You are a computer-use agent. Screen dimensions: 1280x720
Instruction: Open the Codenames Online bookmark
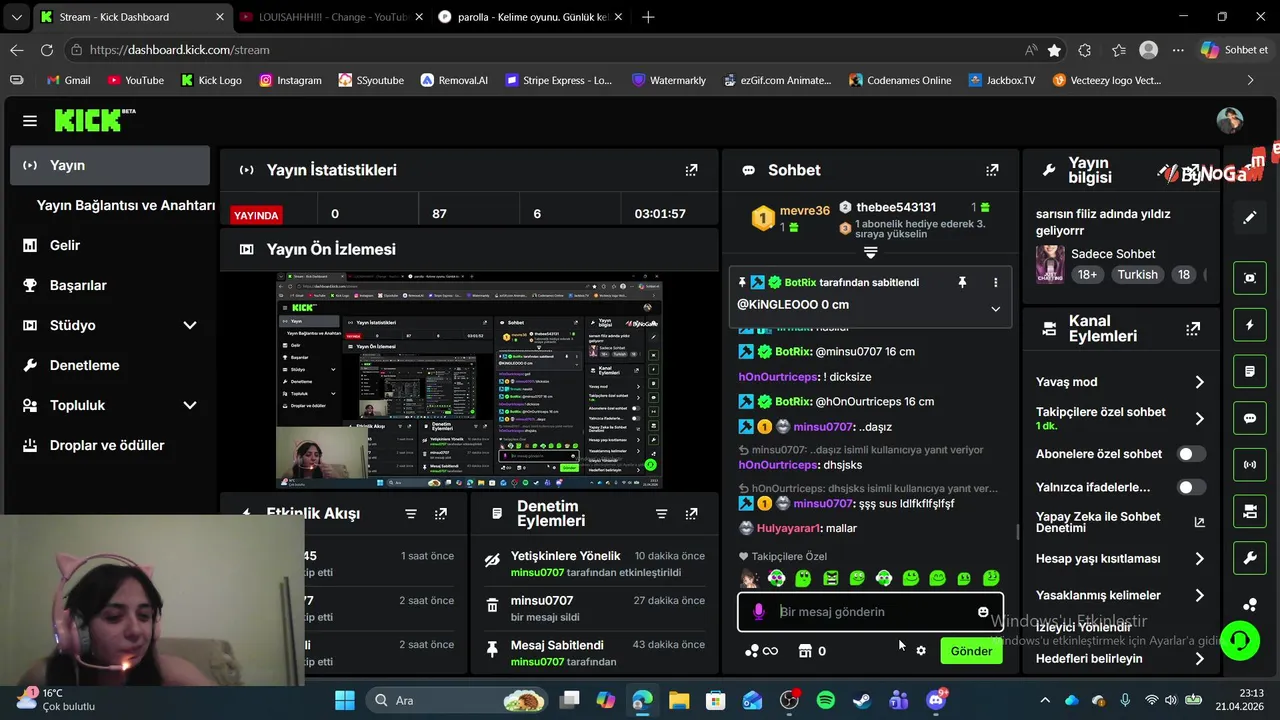click(899, 80)
